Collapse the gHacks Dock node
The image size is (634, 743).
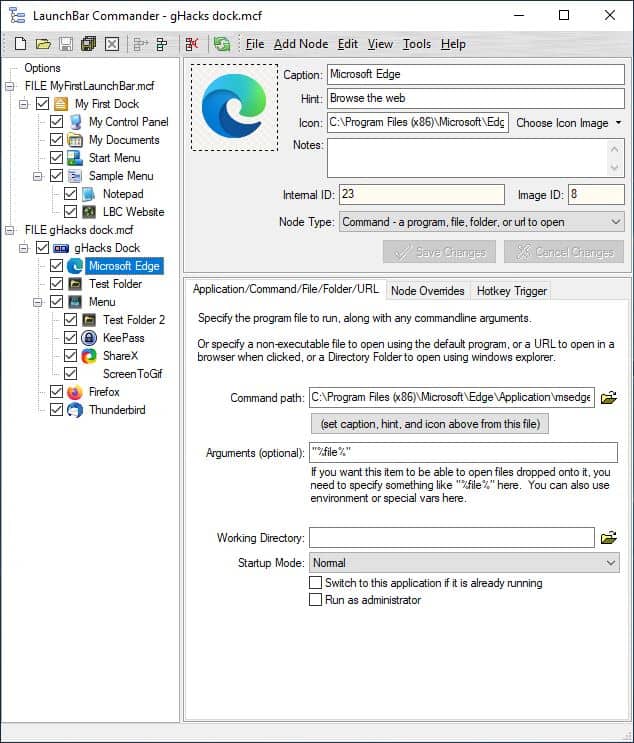(x=23, y=248)
